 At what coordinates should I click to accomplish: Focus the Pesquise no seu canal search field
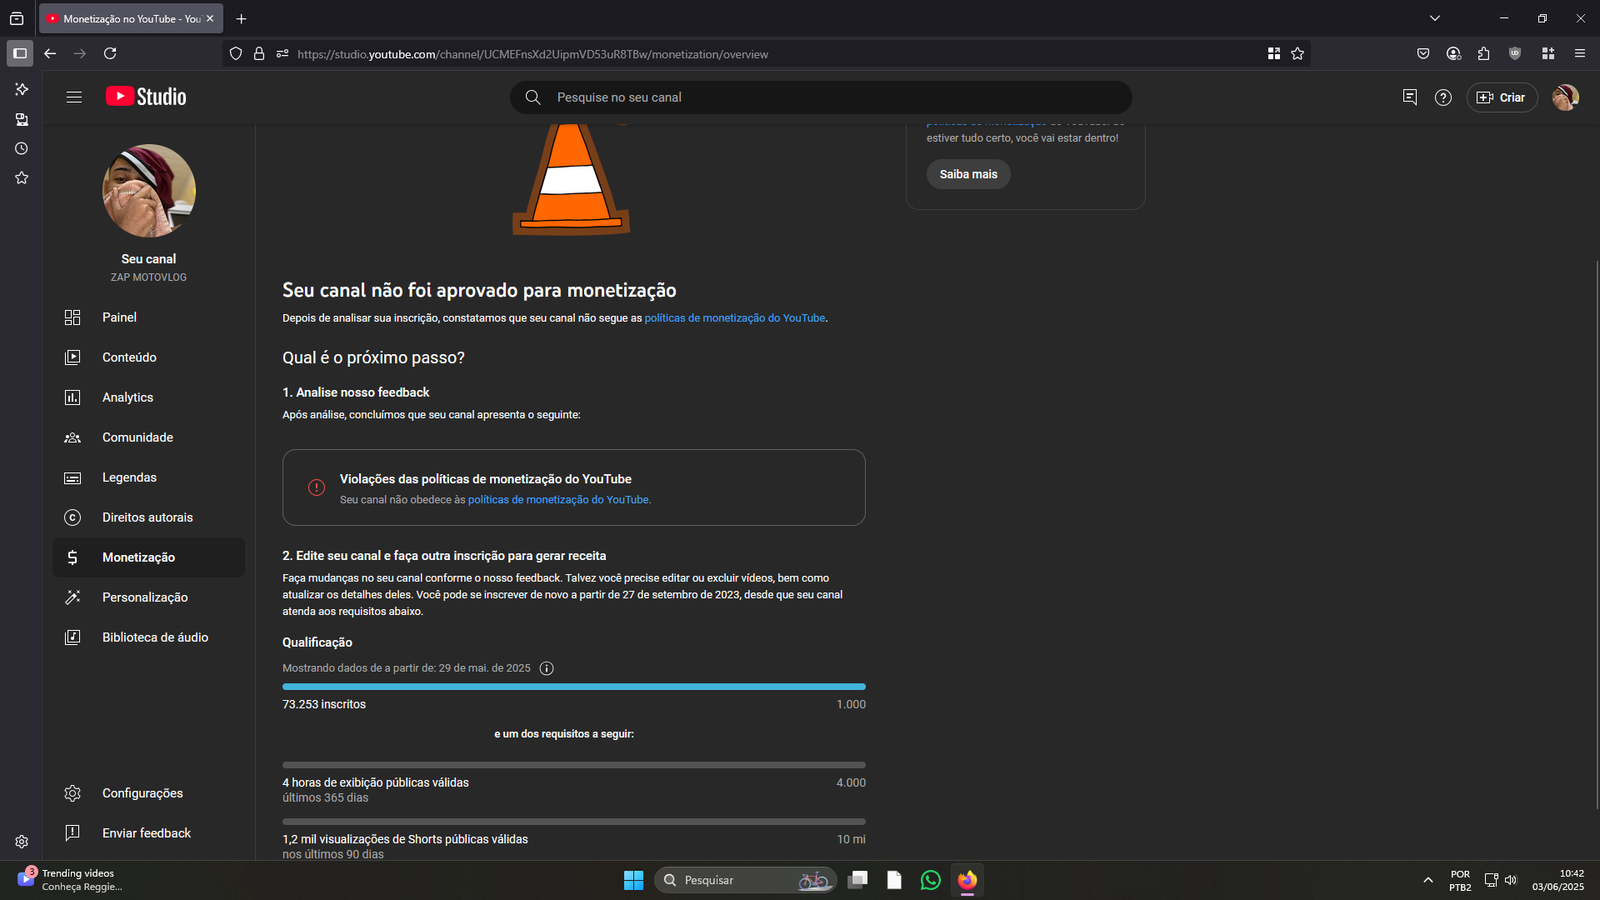pyautogui.click(x=821, y=97)
